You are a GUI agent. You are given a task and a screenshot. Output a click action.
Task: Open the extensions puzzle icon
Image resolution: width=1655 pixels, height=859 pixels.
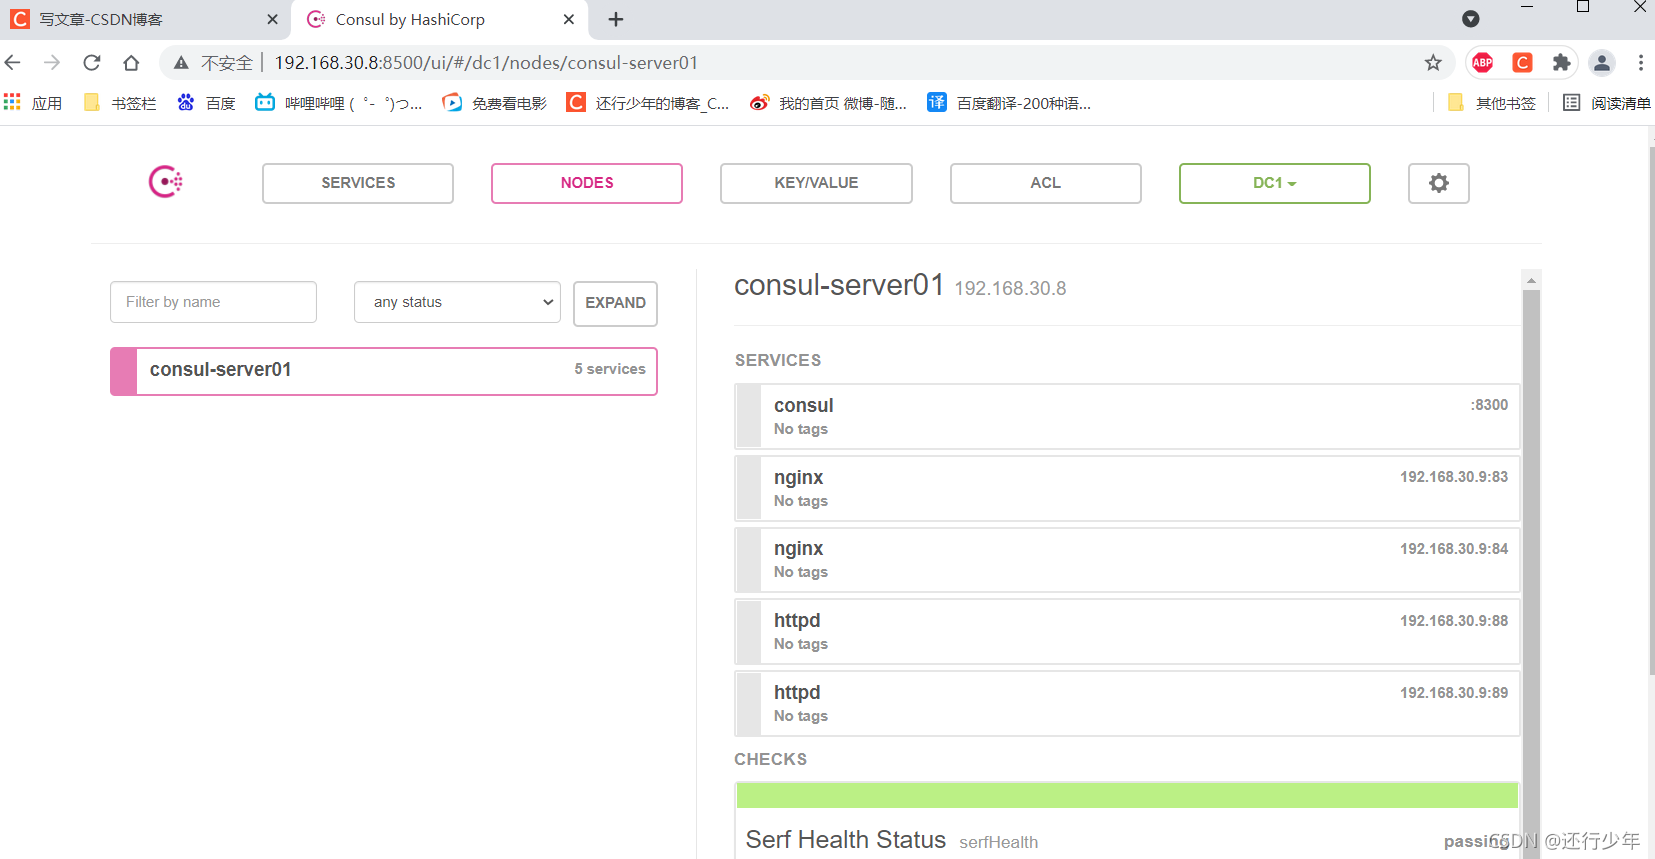(x=1562, y=63)
